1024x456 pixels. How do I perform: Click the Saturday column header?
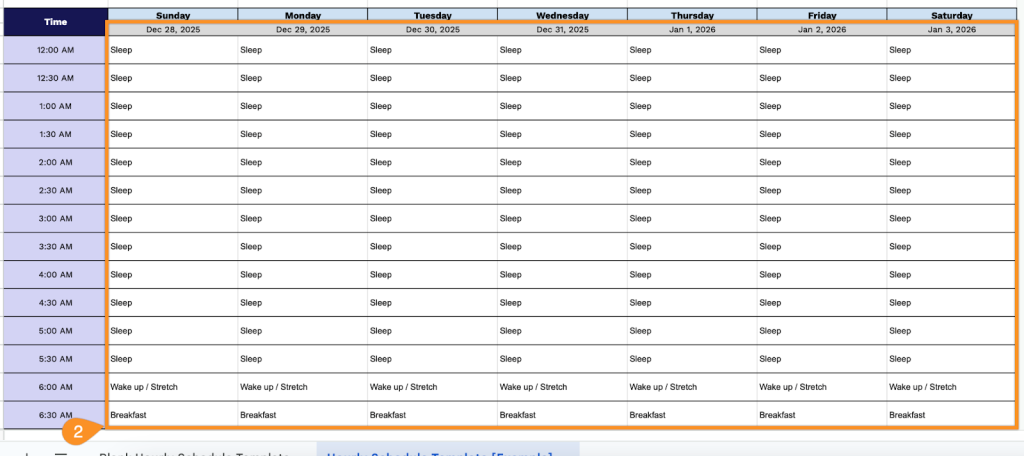(x=950, y=15)
